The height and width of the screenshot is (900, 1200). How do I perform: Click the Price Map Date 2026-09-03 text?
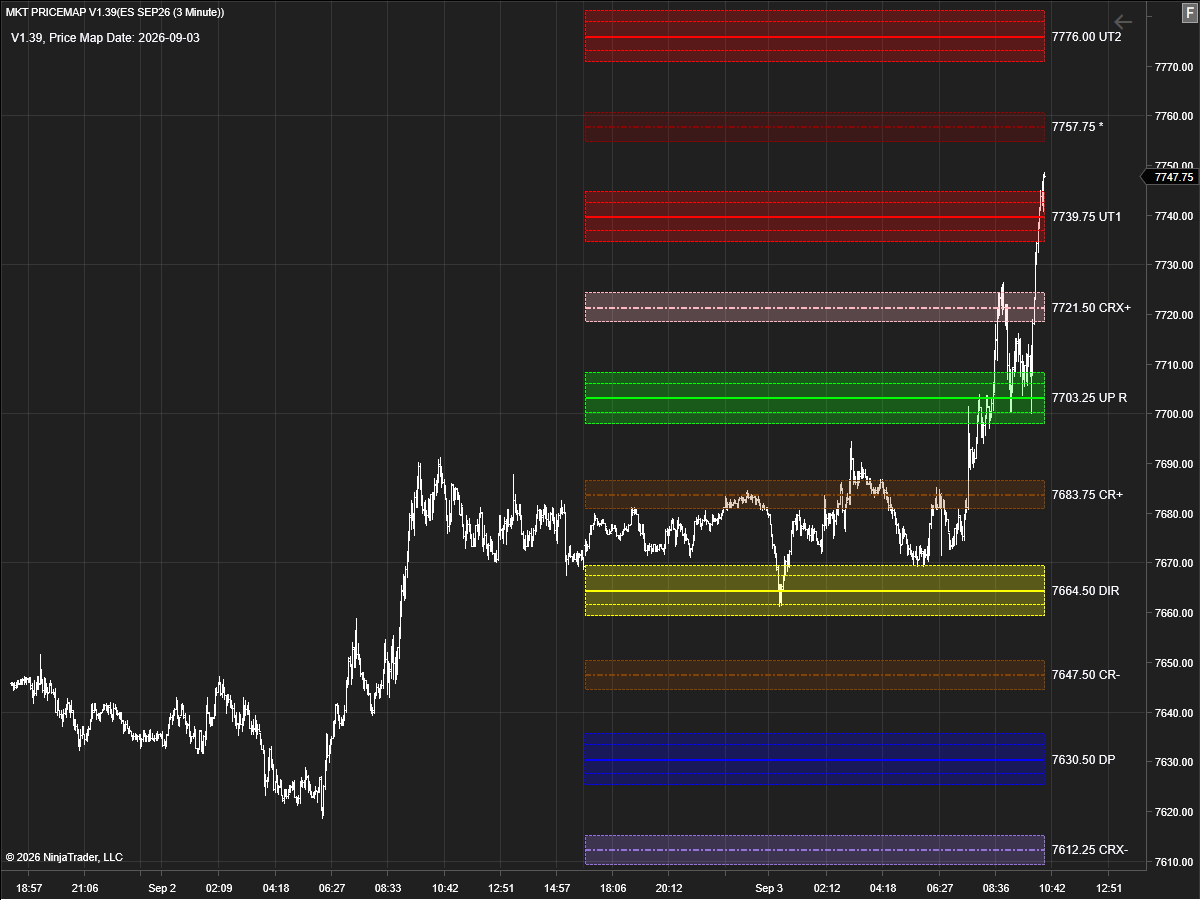click(x=124, y=37)
